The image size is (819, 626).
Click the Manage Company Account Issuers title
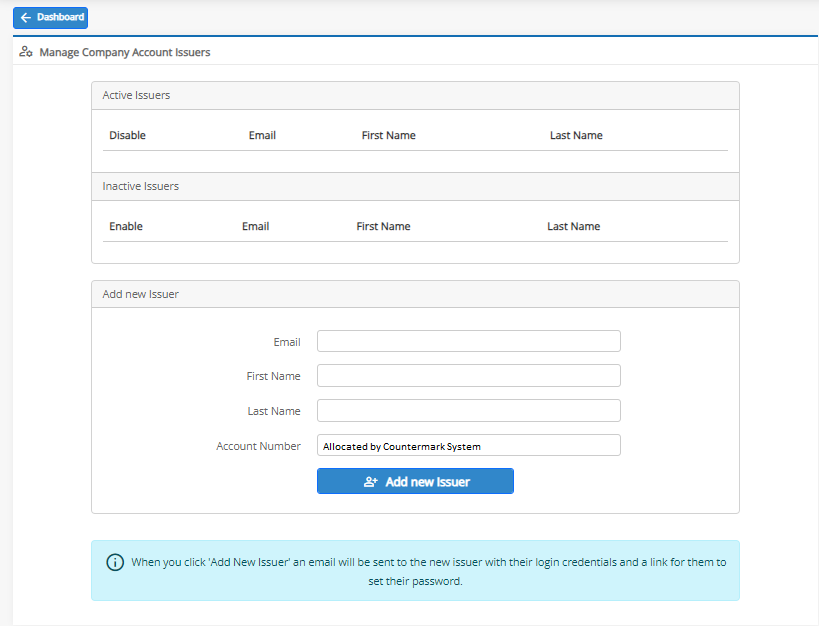point(125,52)
